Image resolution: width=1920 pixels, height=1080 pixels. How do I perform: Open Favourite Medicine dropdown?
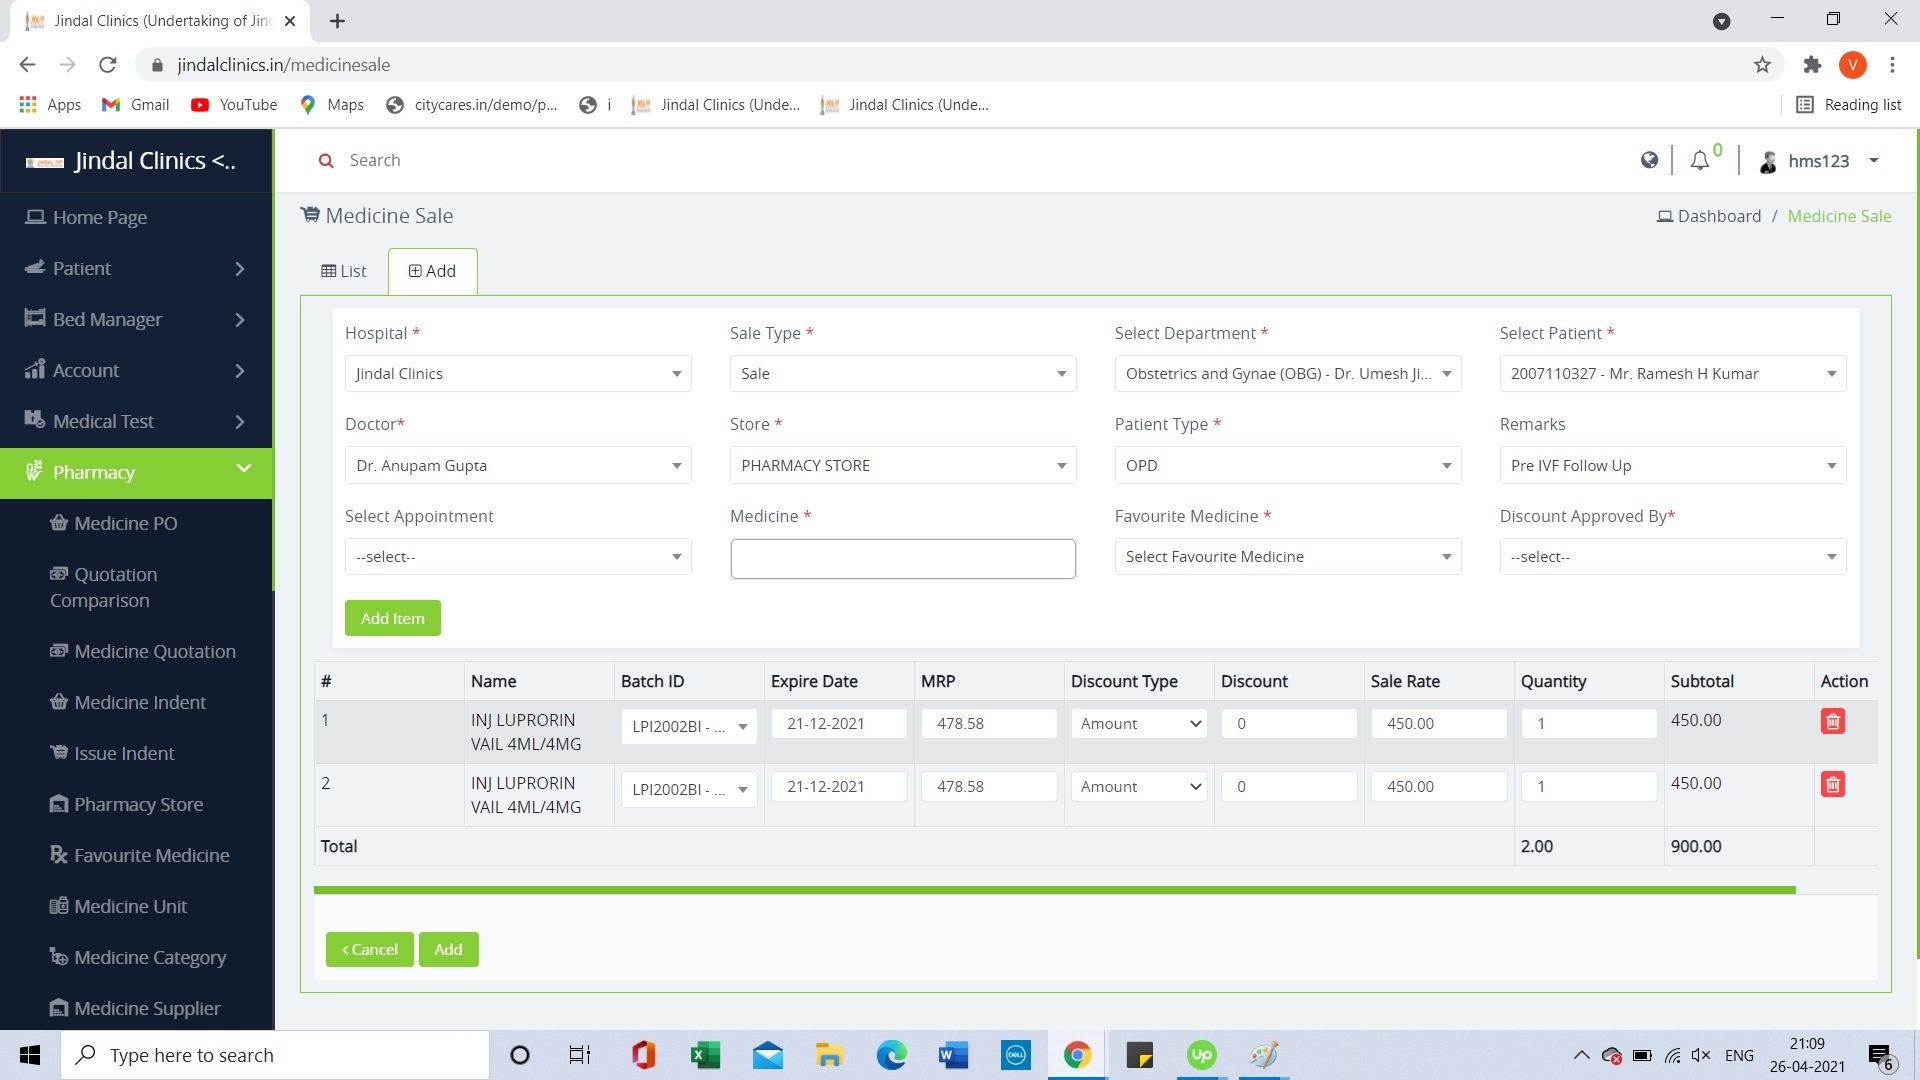point(1287,557)
